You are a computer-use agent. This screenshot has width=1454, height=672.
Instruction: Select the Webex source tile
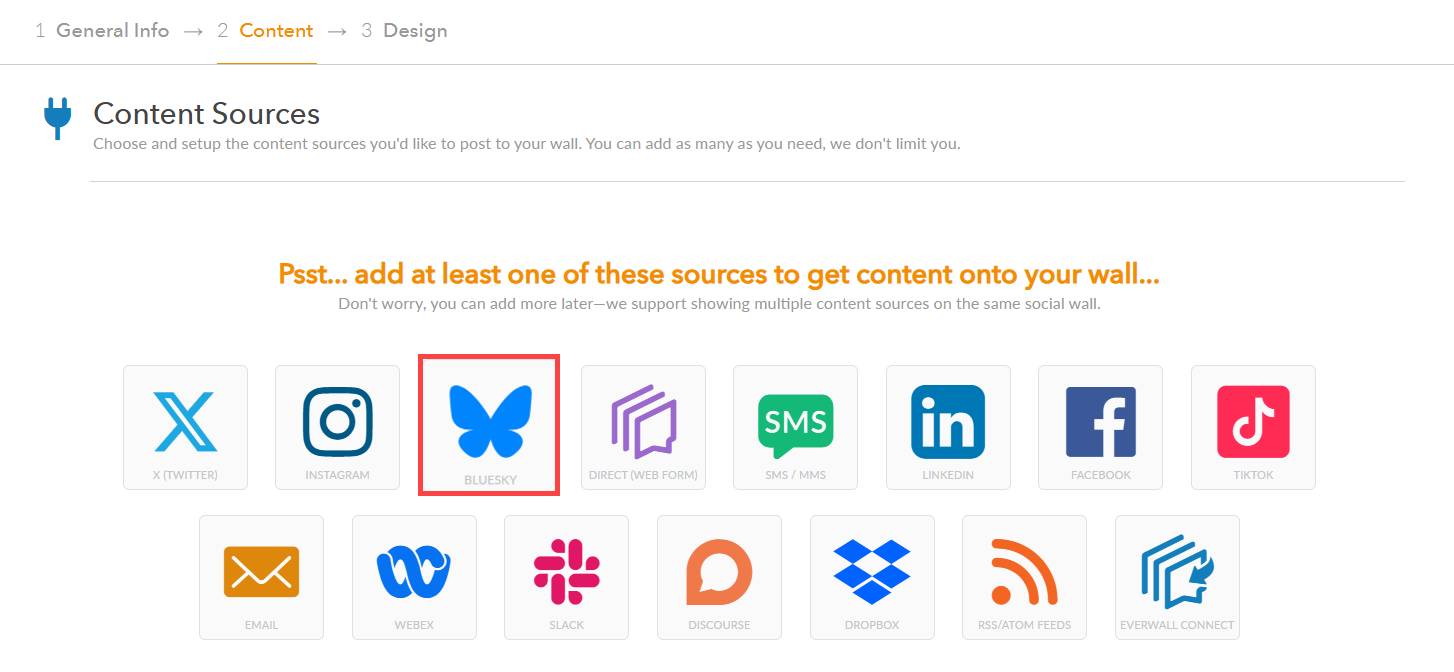coord(414,577)
